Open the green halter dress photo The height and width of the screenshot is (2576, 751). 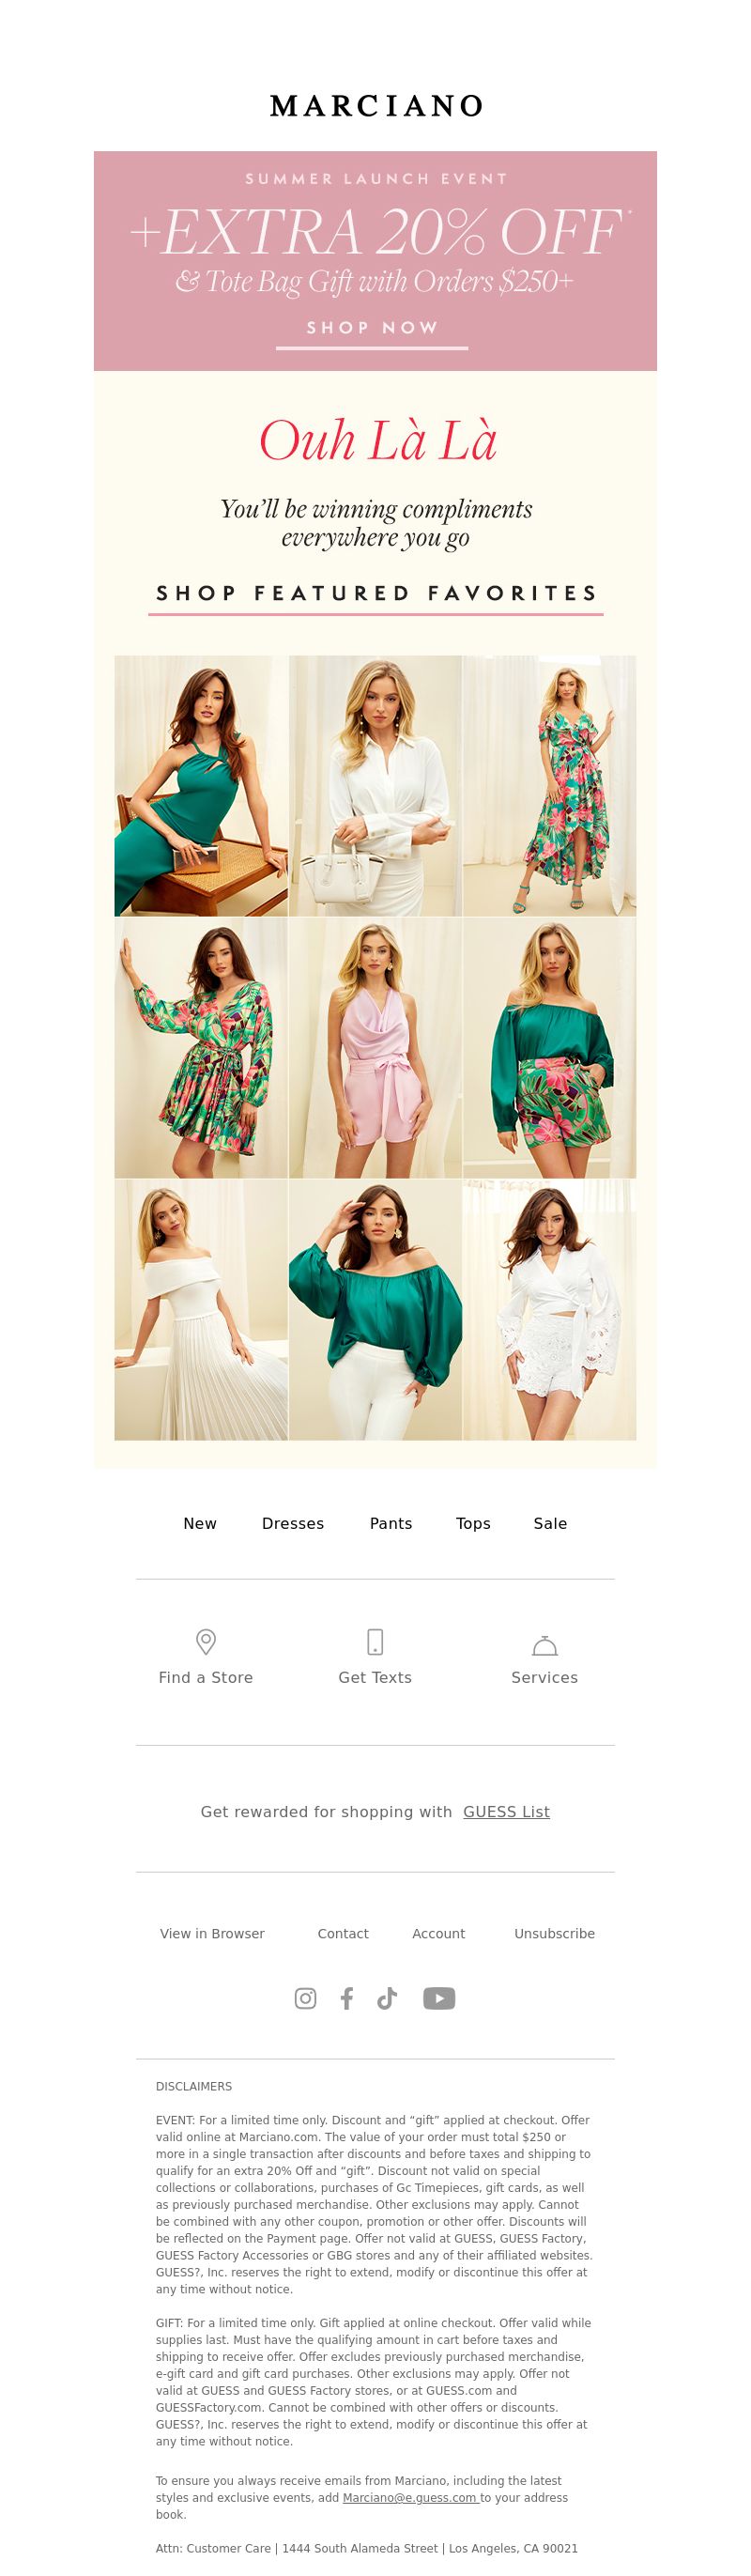(x=201, y=786)
